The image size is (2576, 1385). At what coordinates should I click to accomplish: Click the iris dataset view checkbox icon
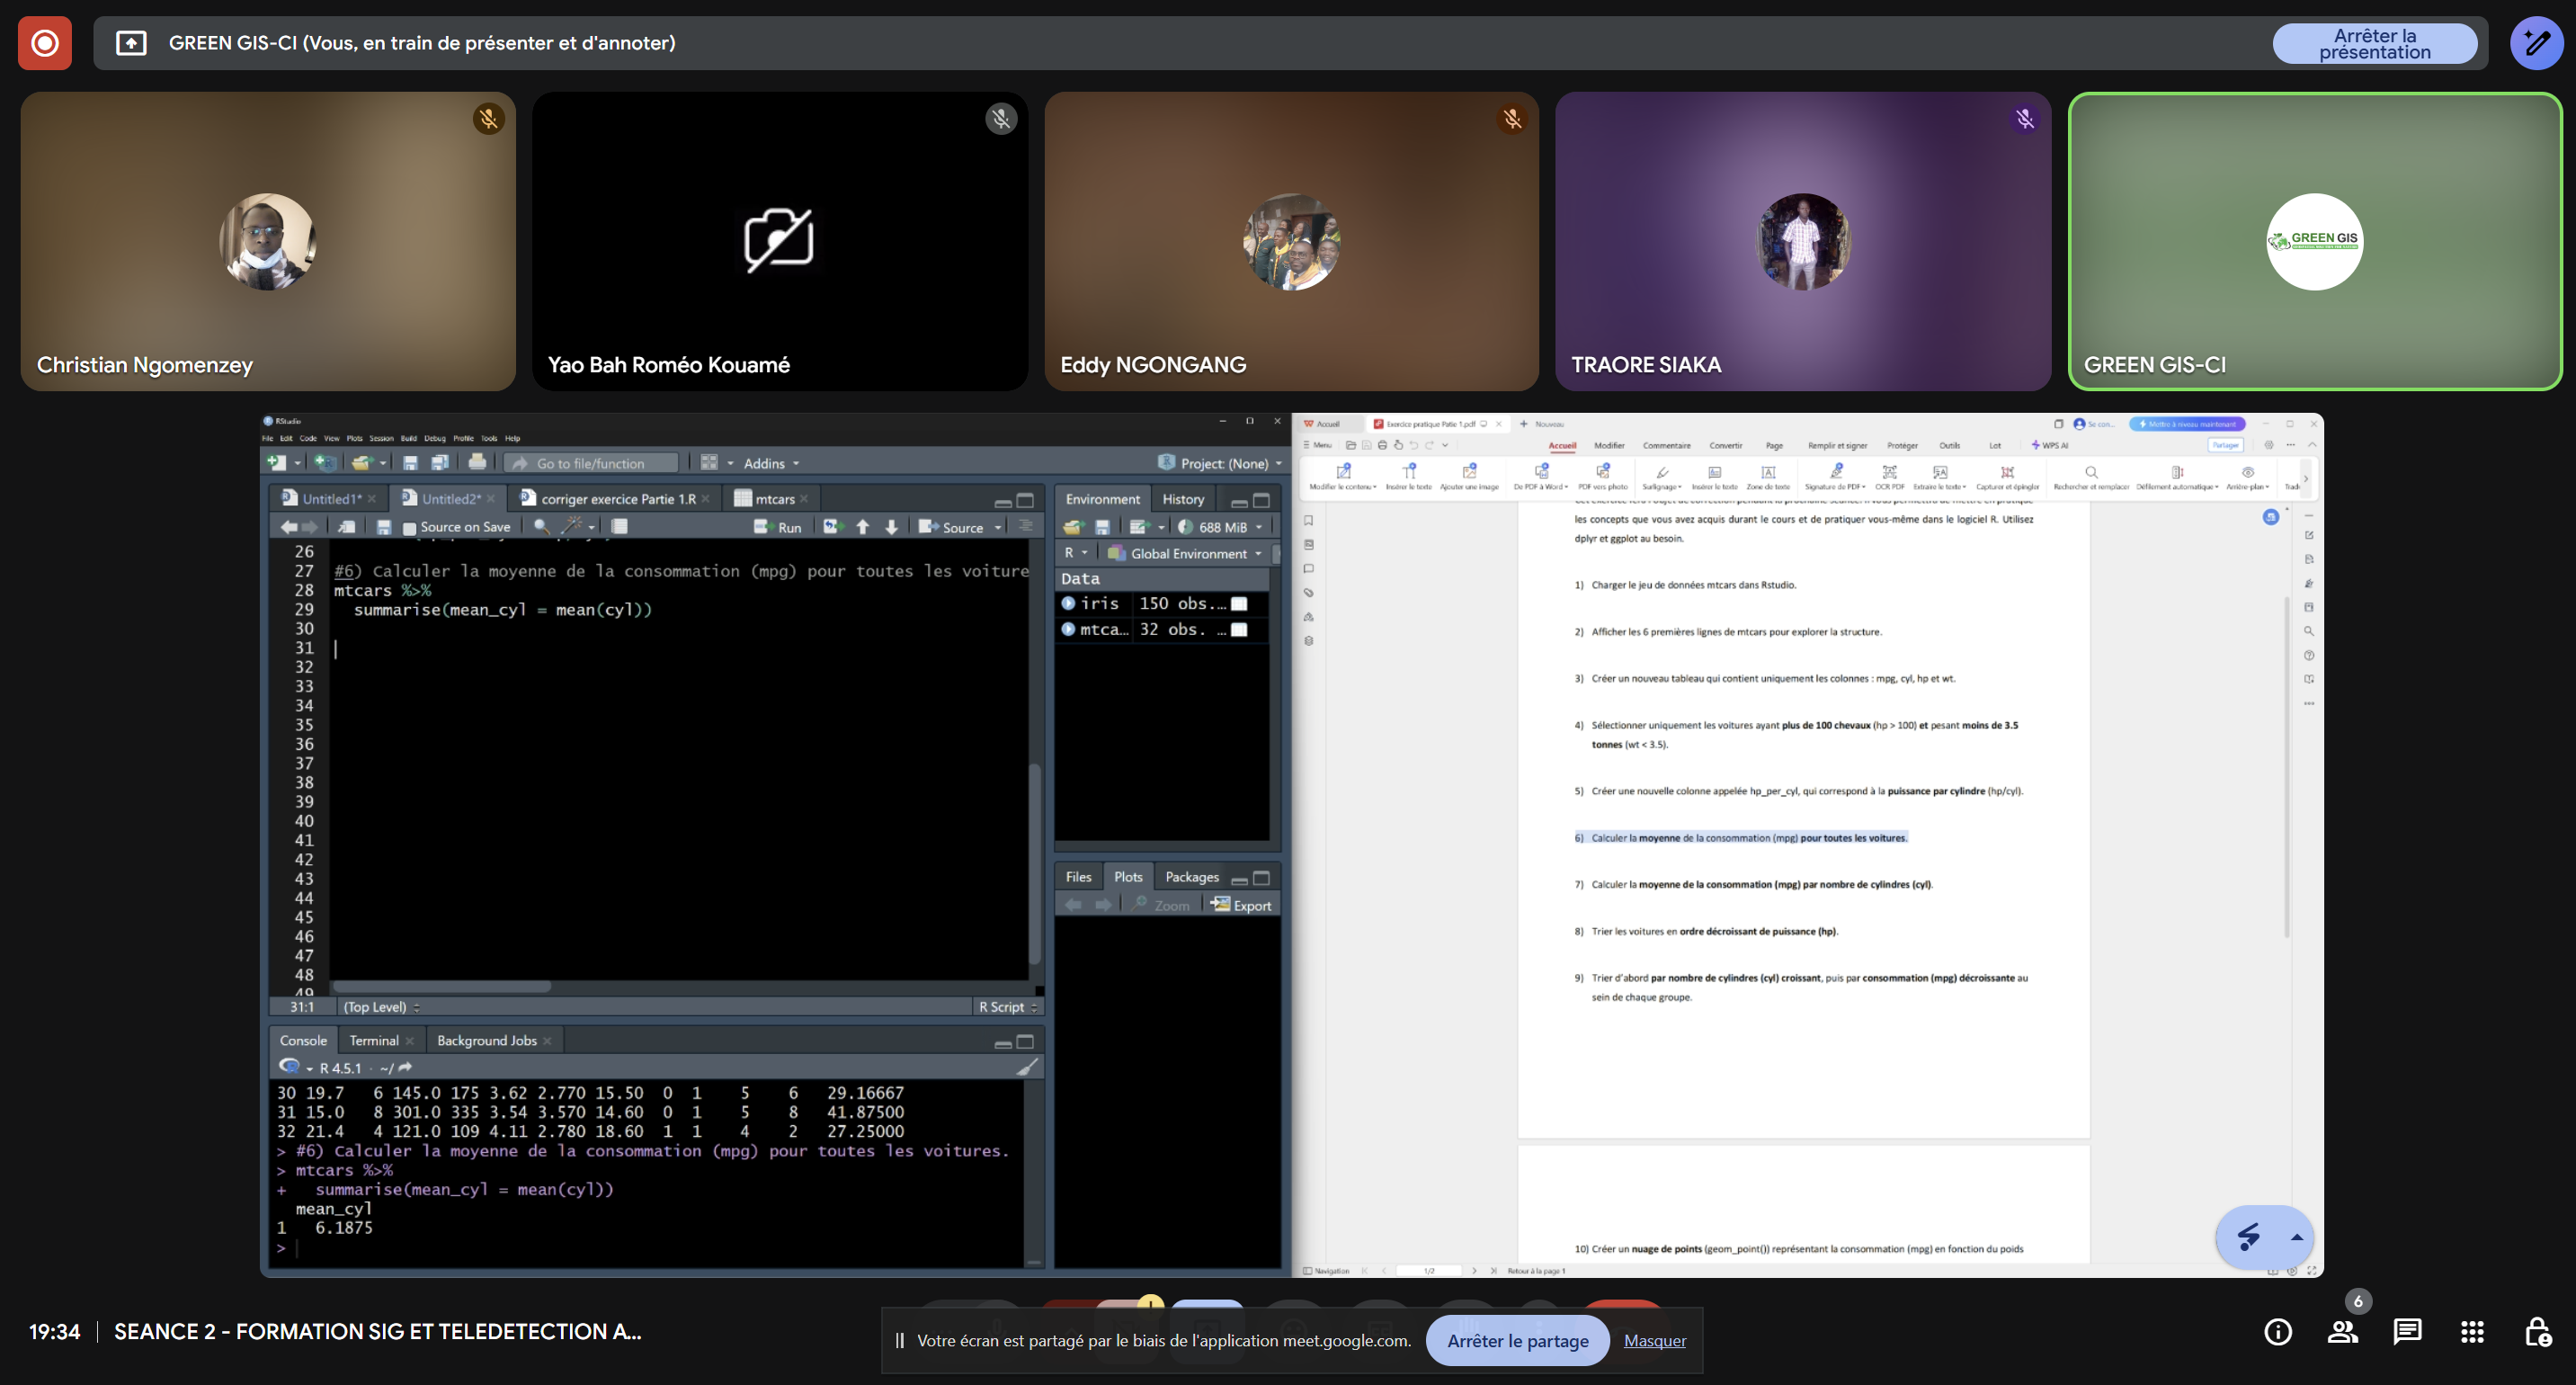[x=1239, y=603]
